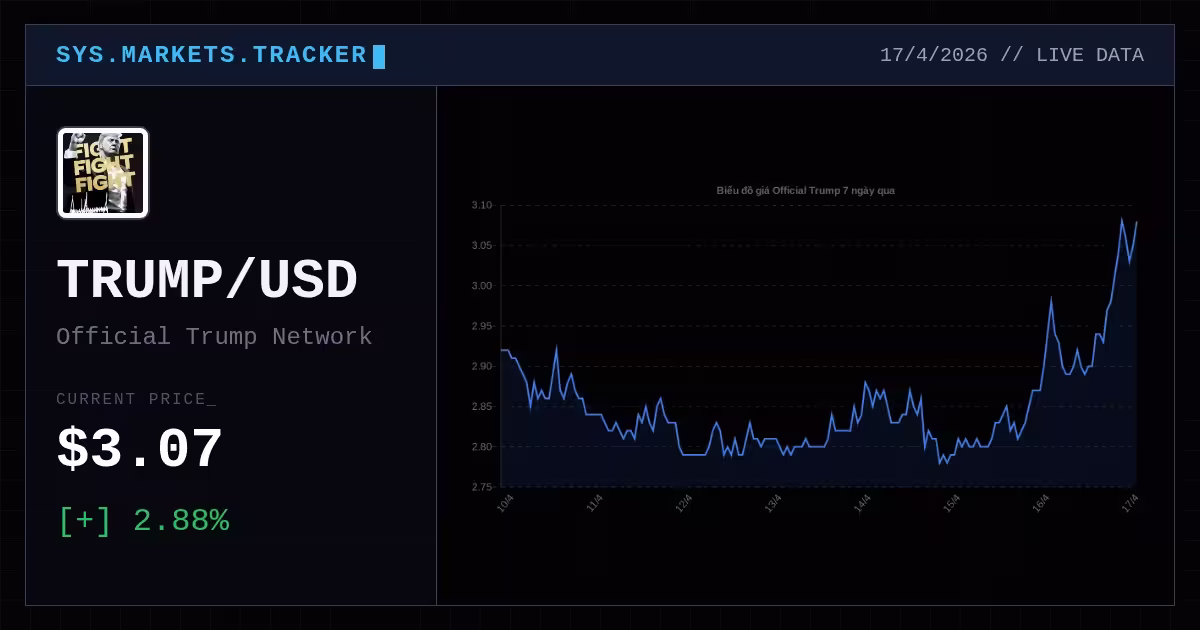Click the 12/4 date axis label

[x=684, y=502]
